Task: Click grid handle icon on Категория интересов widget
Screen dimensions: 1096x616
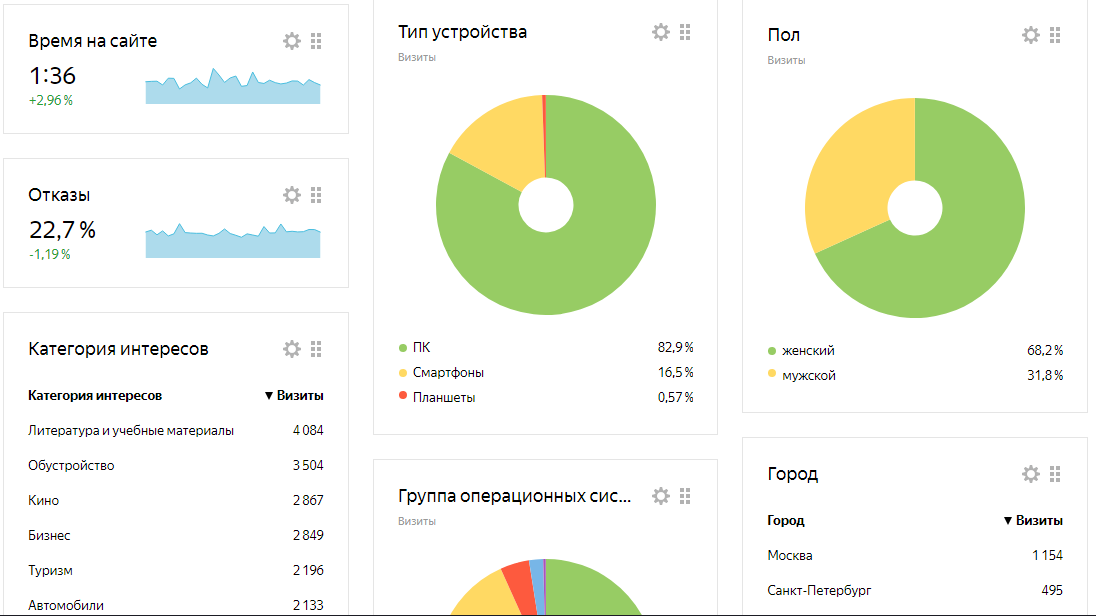Action: (x=316, y=349)
